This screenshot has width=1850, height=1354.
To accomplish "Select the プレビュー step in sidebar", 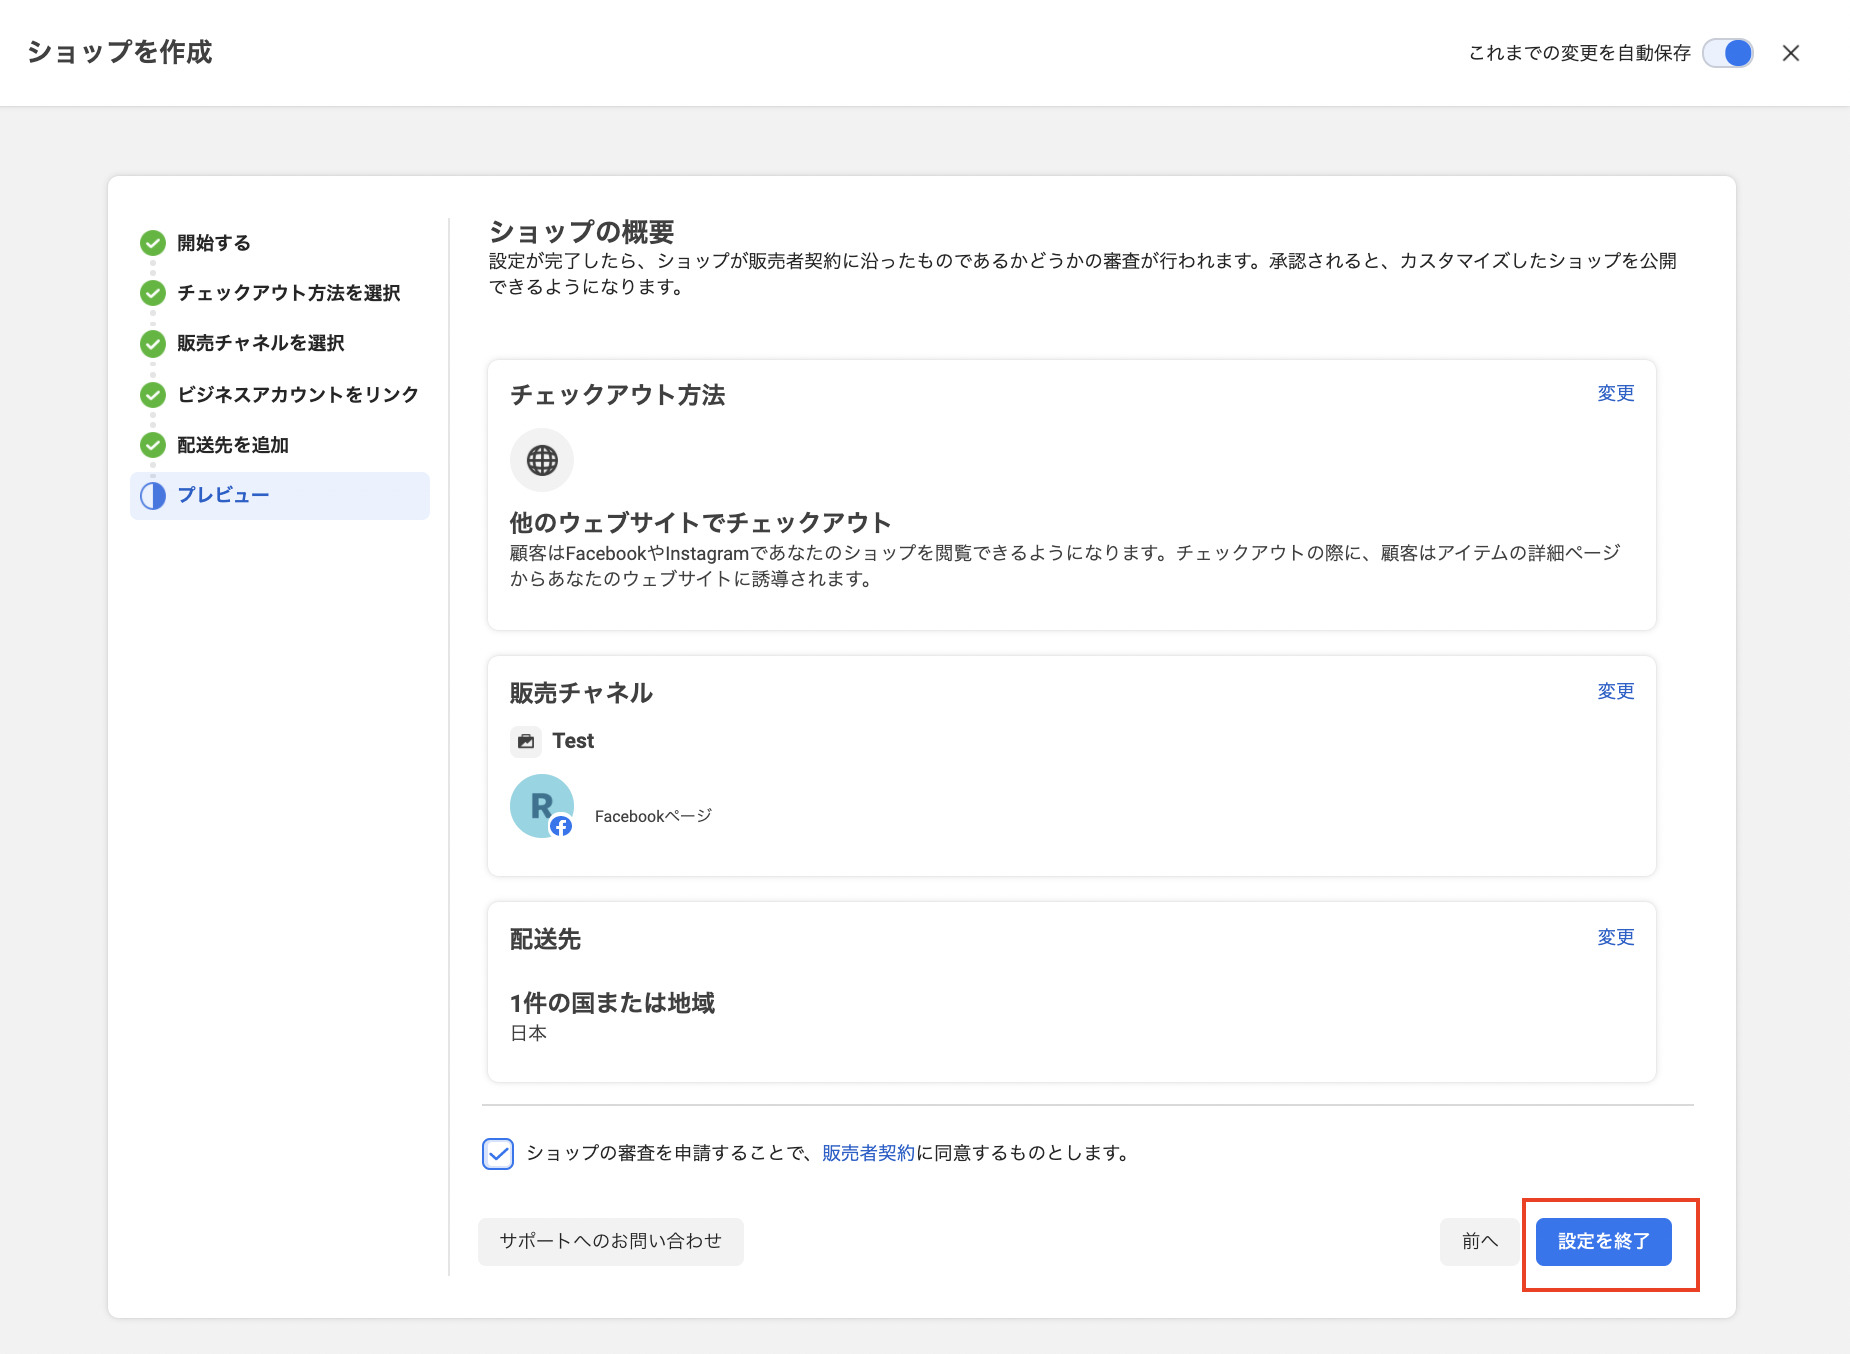I will [x=223, y=496].
